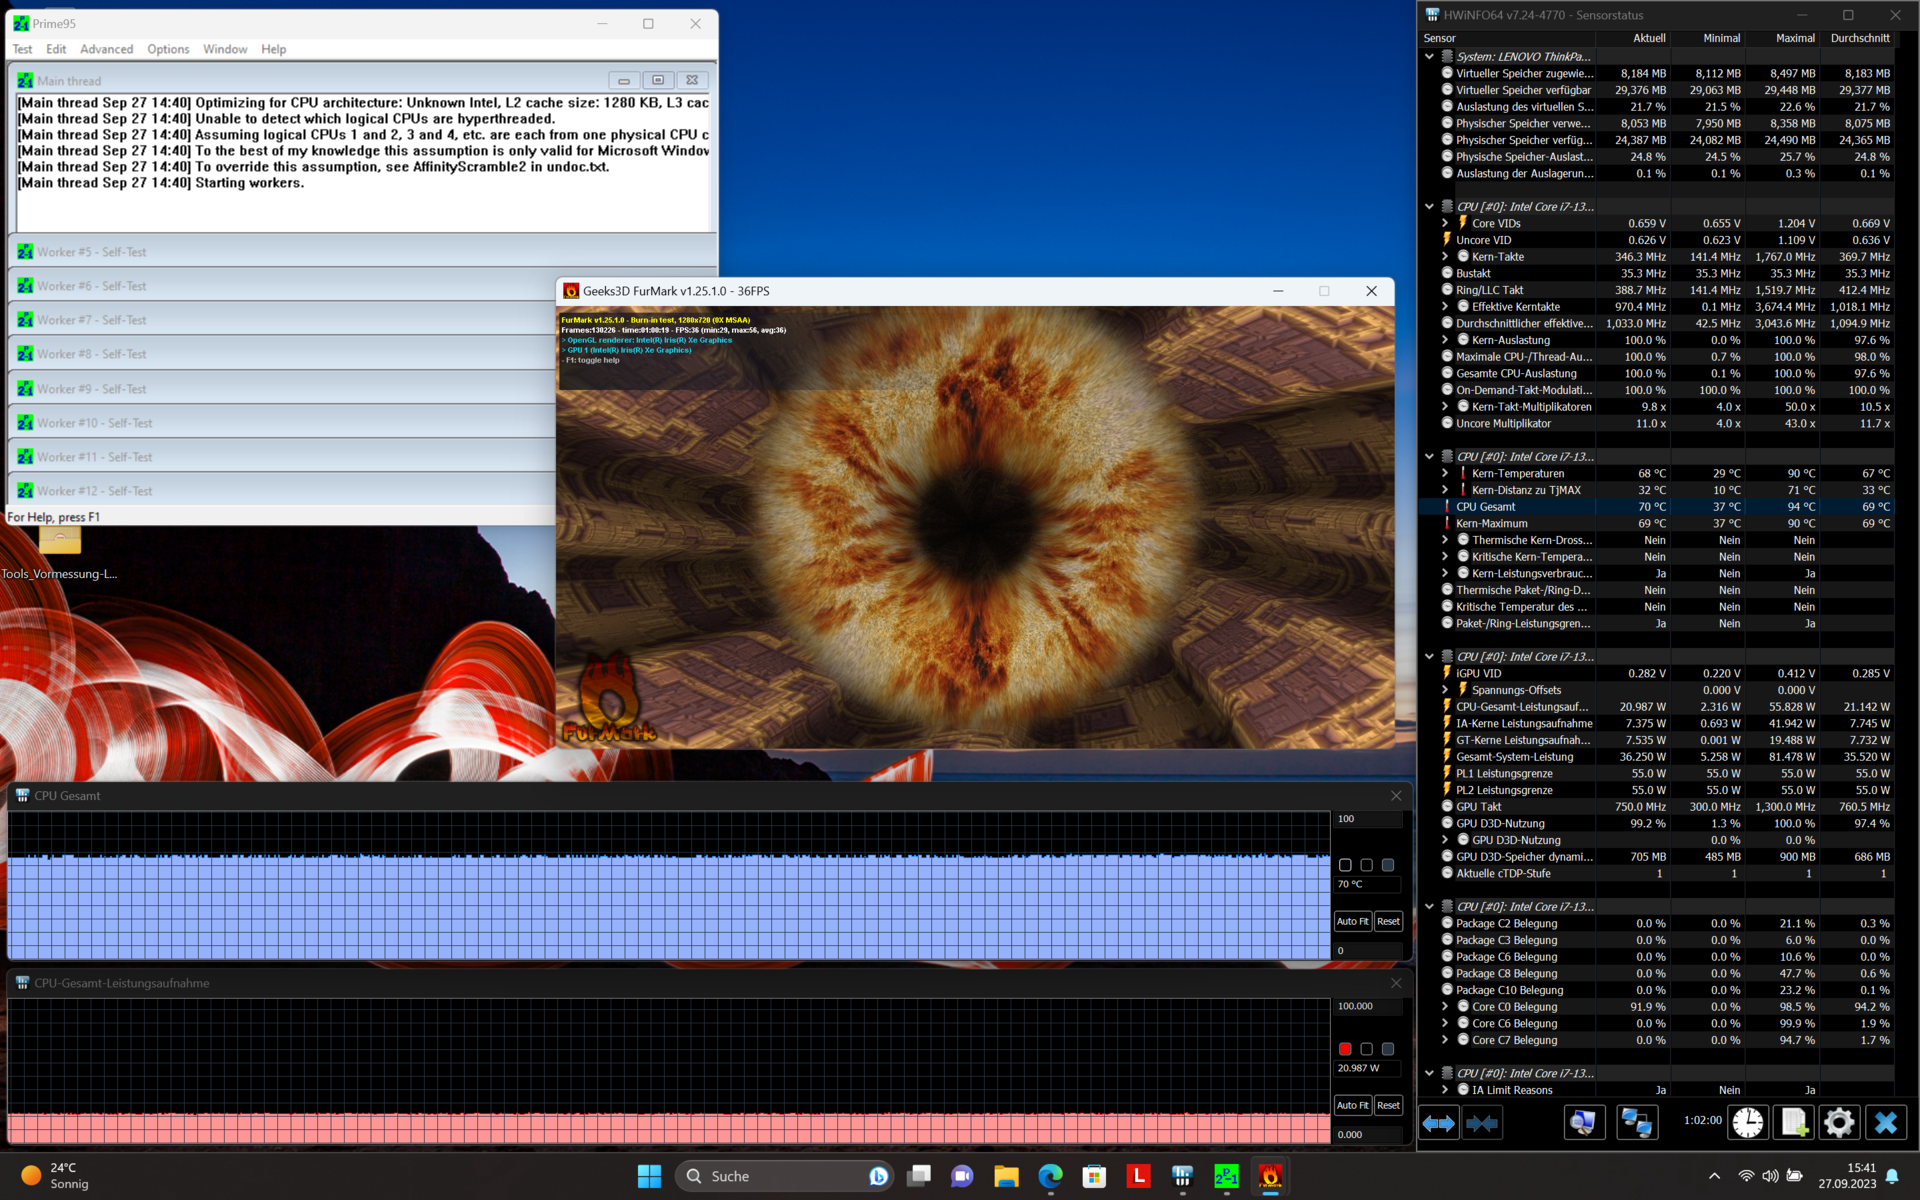The height and width of the screenshot is (1200, 1920).
Task: Open HWiNFO sensor settings gear
Action: (x=1838, y=1123)
